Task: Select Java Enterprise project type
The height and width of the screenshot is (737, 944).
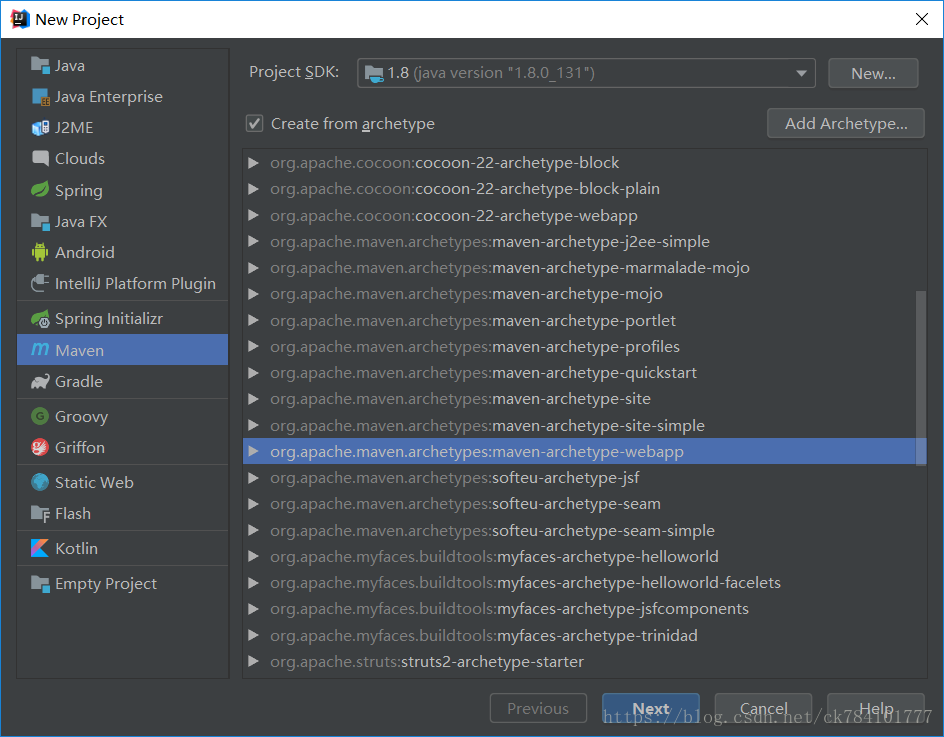Action: pos(123,96)
